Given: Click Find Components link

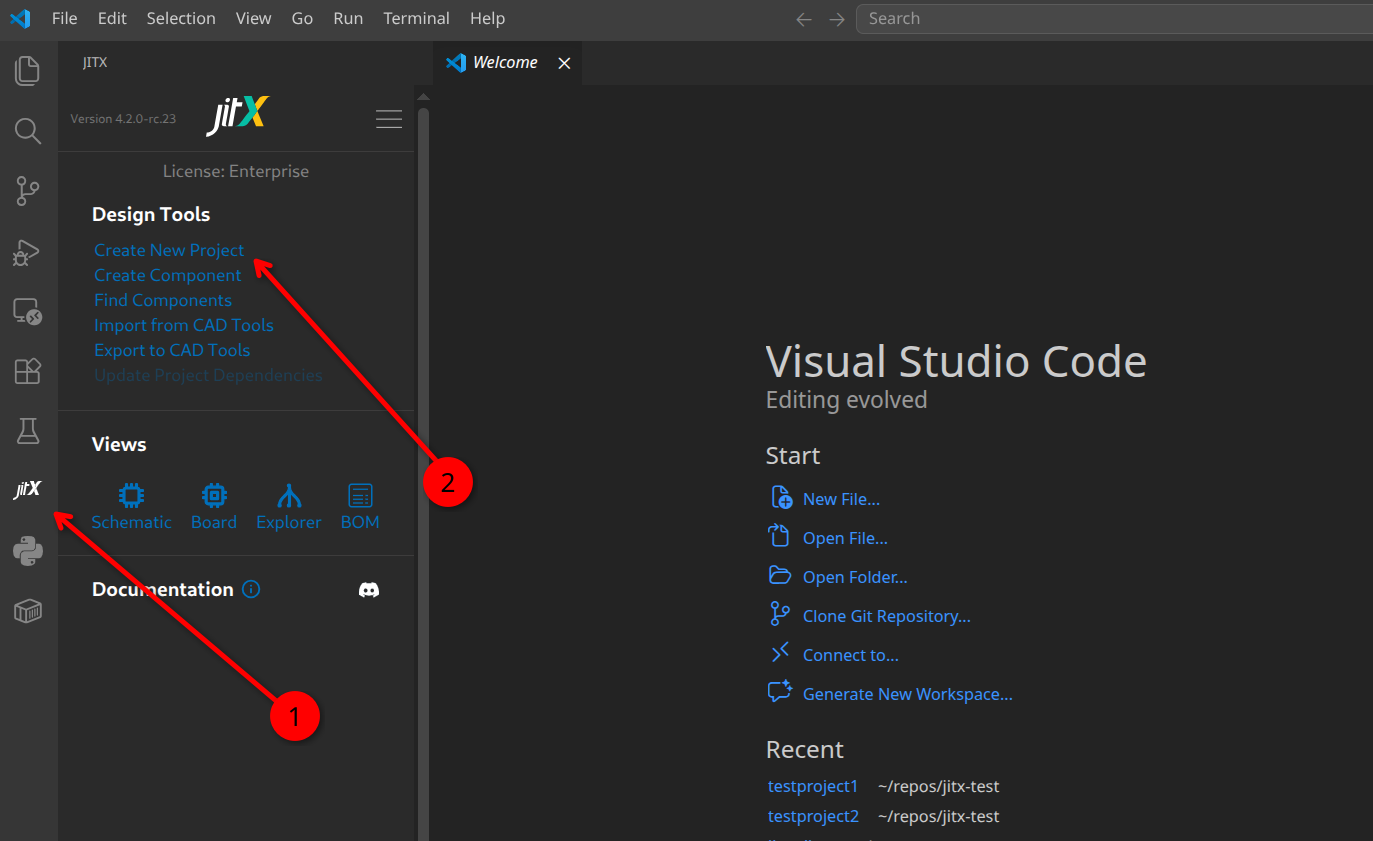Looking at the screenshot, I should point(163,300).
